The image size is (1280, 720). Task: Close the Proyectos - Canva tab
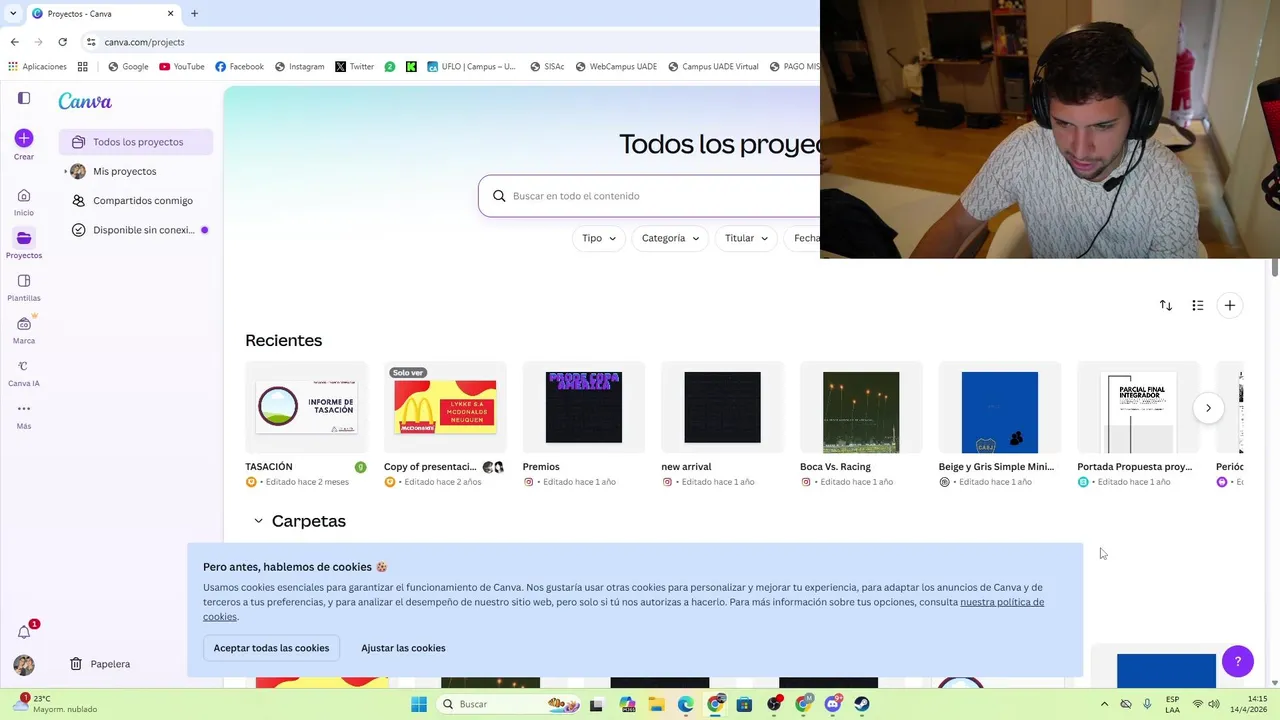170,14
